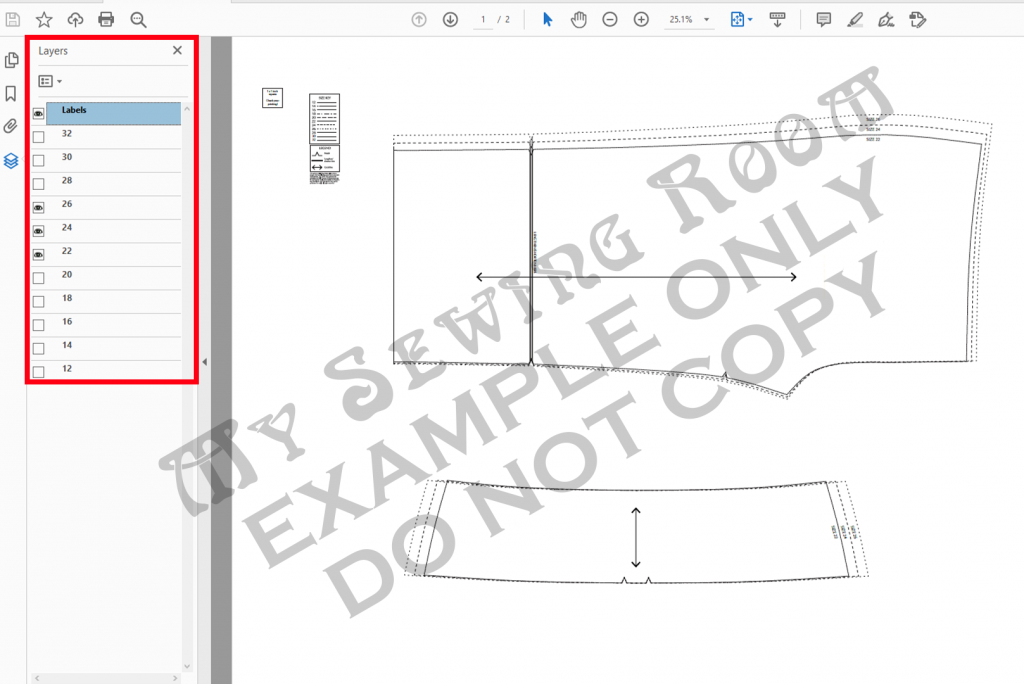
Task: Open the zoom percentage dropdown
Action: click(x=707, y=20)
